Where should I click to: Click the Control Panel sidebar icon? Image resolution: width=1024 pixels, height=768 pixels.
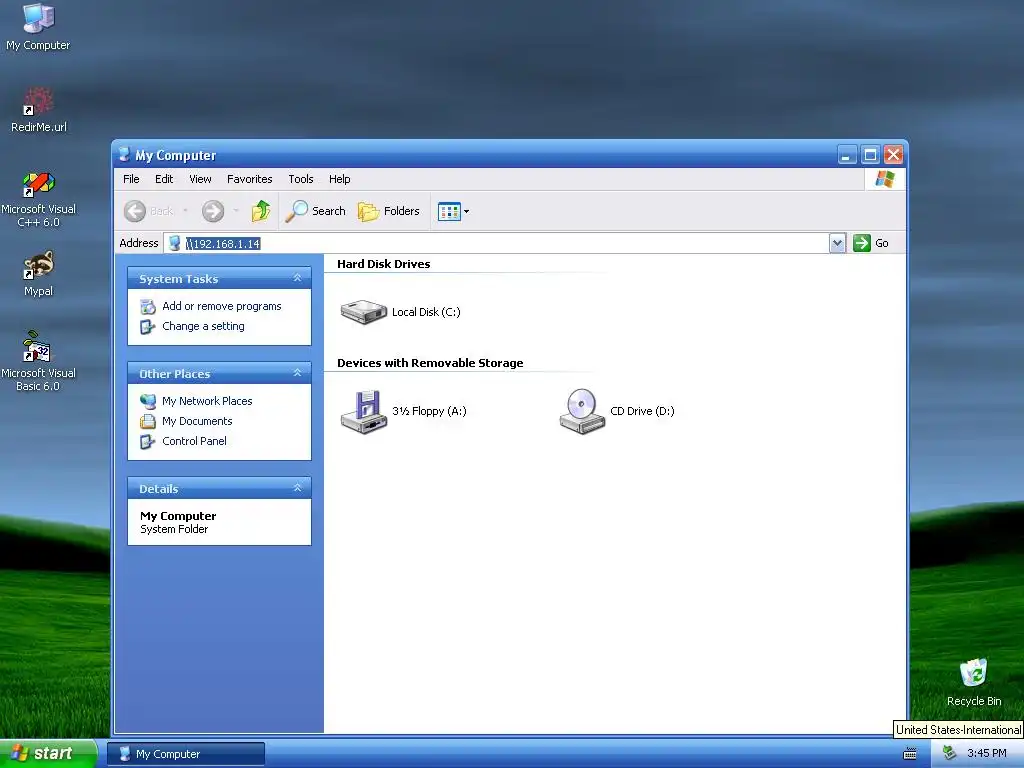coord(148,441)
